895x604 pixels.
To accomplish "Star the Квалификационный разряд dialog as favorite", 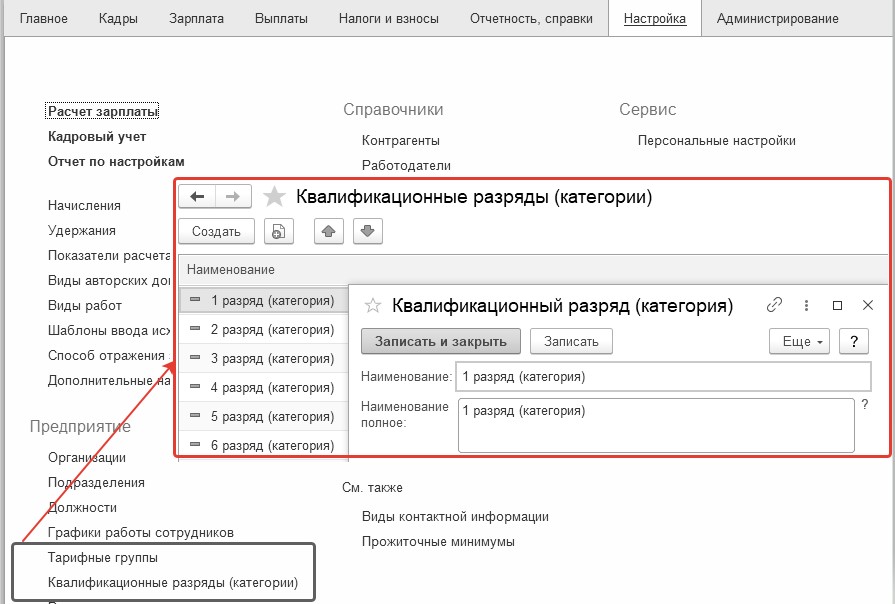I will coord(373,306).
